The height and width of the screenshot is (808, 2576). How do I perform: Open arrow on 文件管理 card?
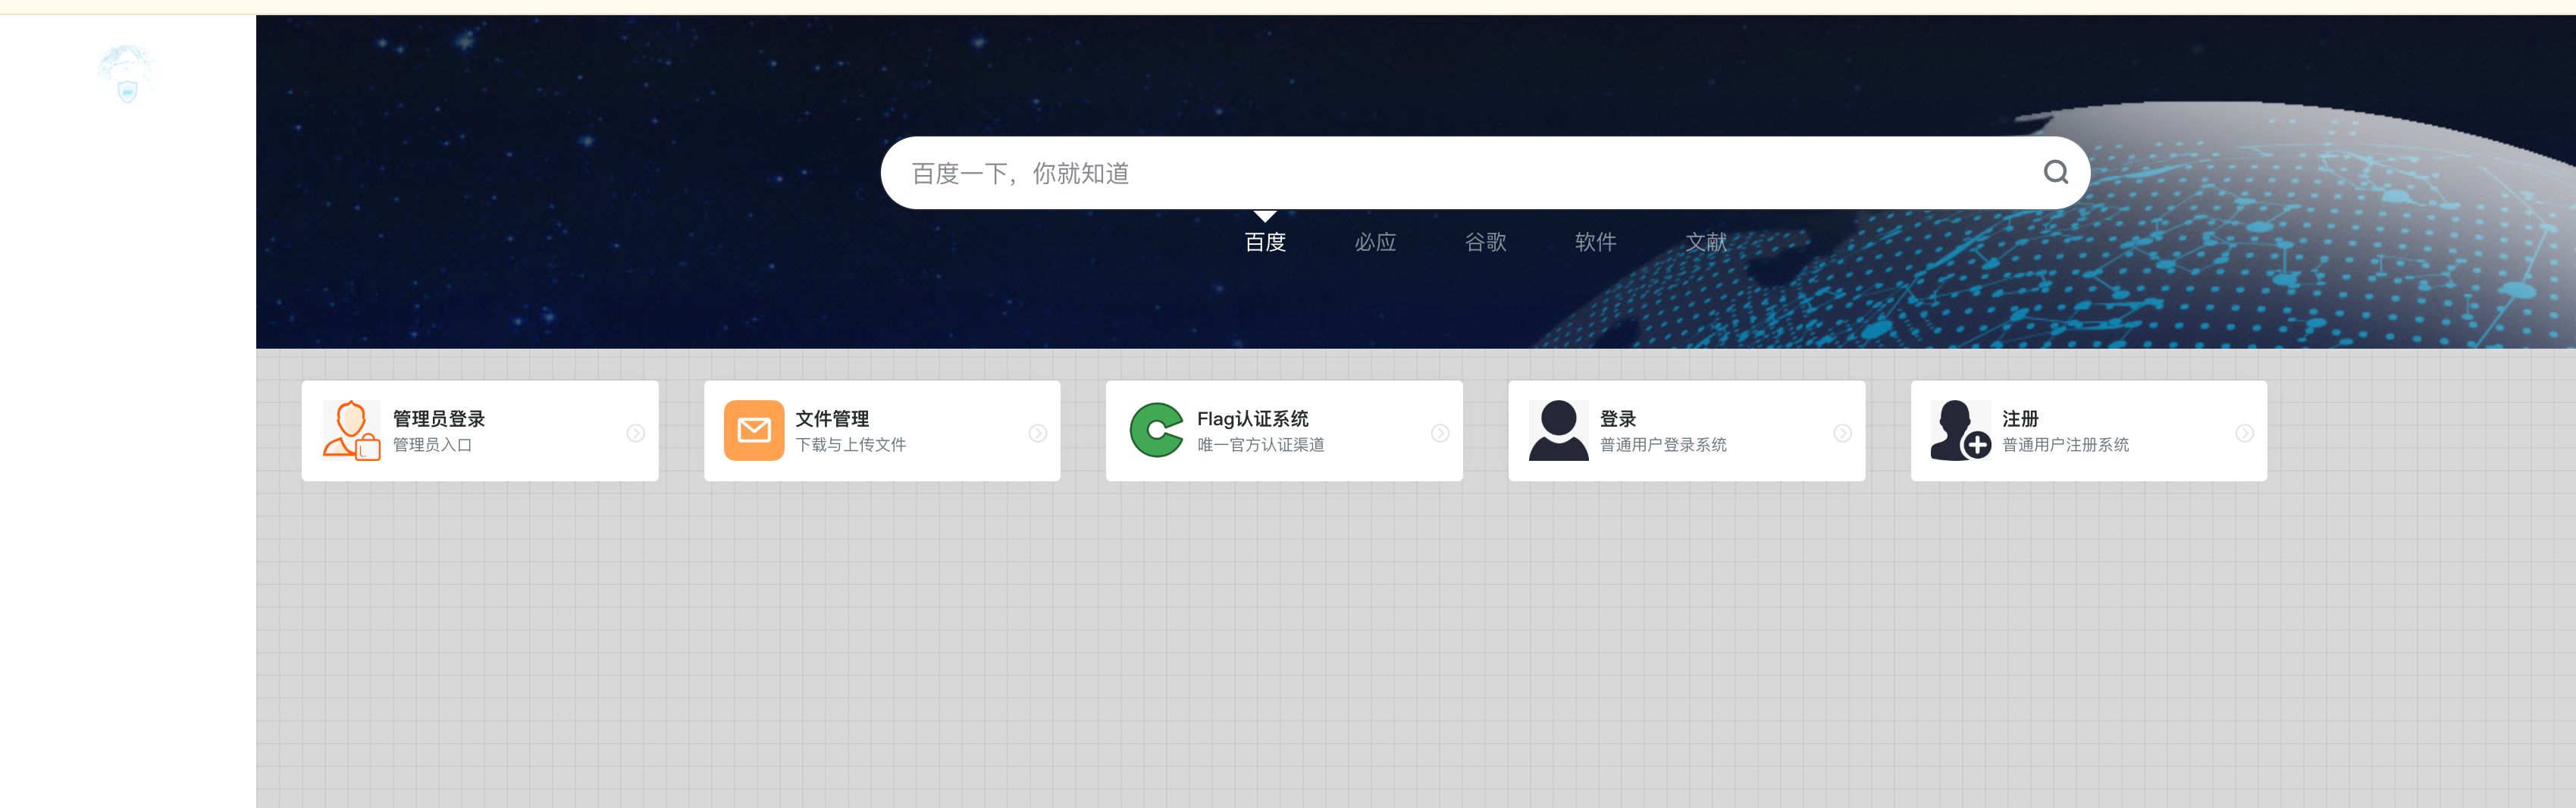coord(1038,433)
